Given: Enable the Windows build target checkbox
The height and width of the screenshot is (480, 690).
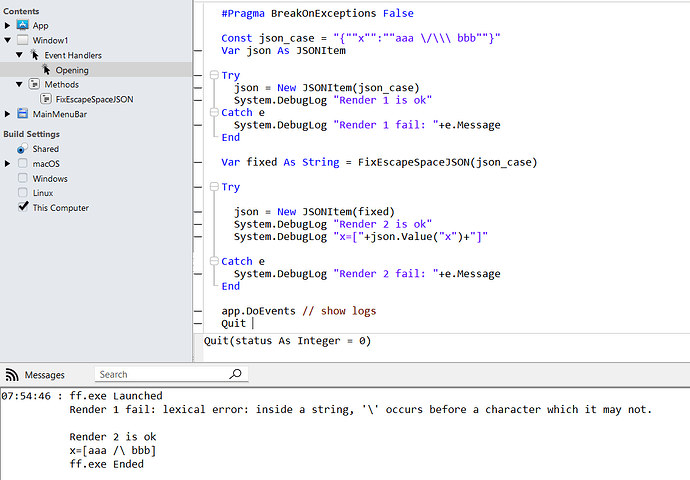Looking at the screenshot, I should pos(22,178).
